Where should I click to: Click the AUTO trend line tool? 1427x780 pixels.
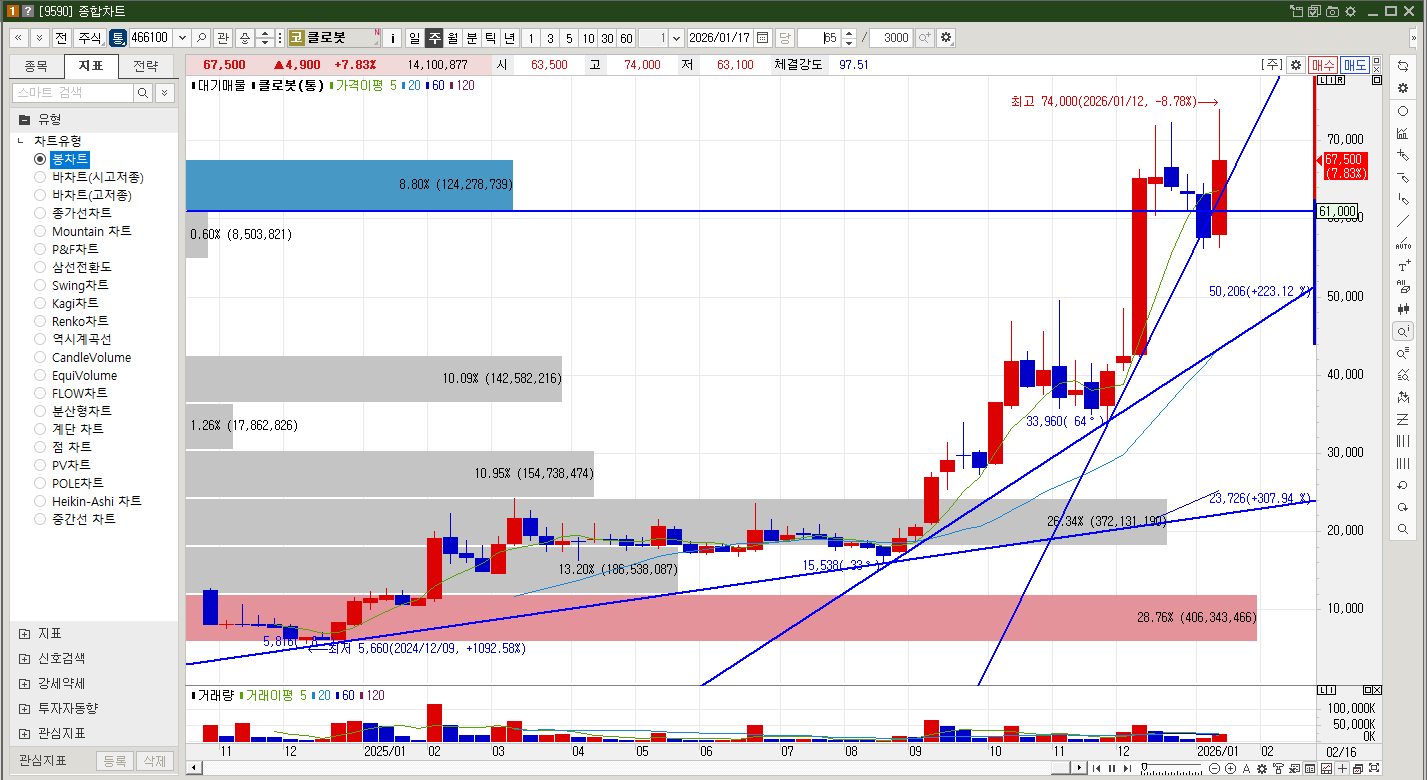[1403, 243]
